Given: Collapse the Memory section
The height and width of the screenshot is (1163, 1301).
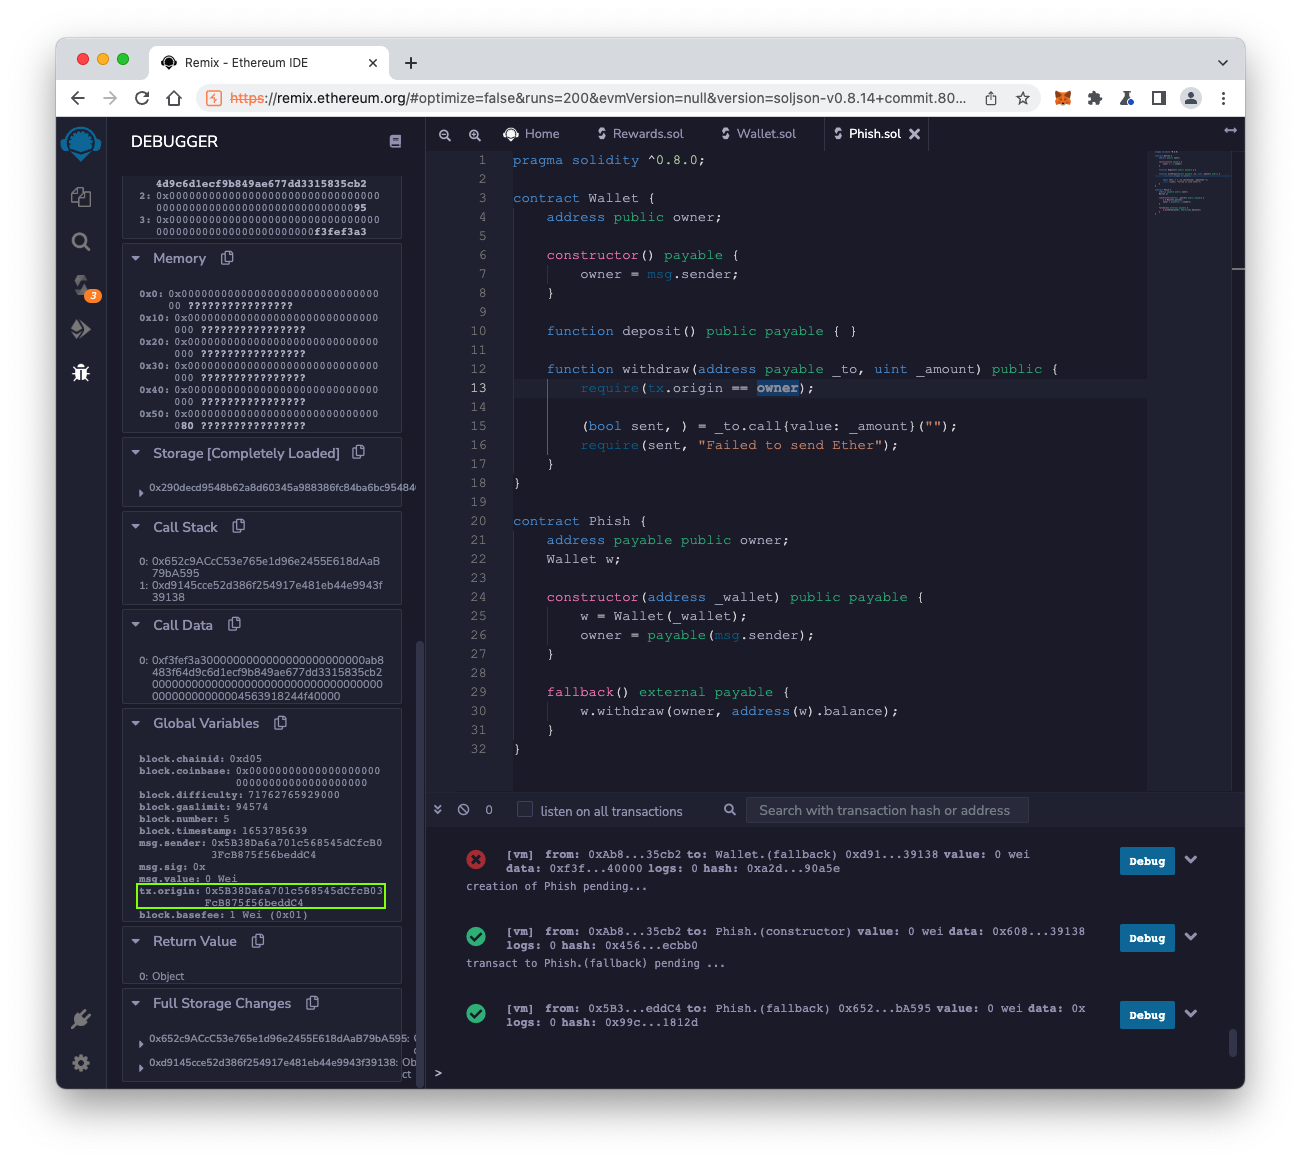Looking at the screenshot, I should 136,258.
